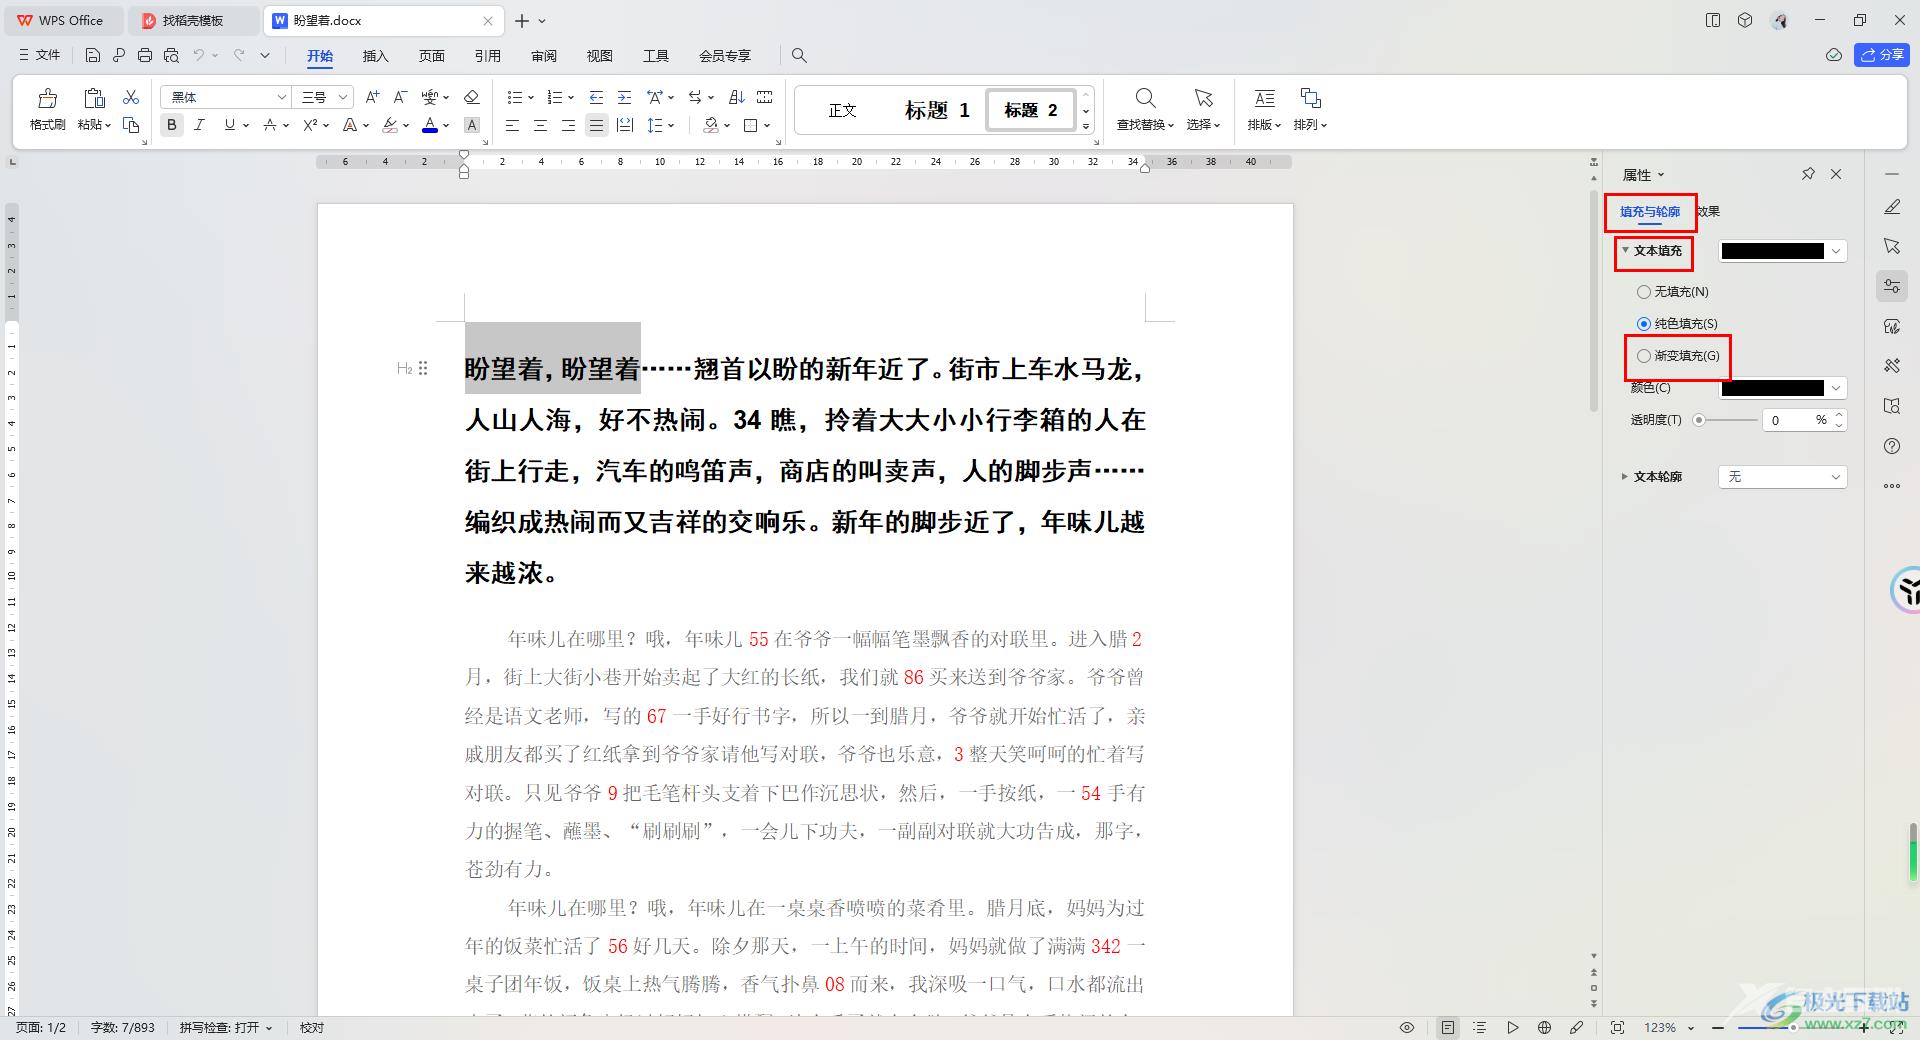Open the underline style dropdown arrow
This screenshot has height=1040, width=1920.
pyautogui.click(x=245, y=125)
